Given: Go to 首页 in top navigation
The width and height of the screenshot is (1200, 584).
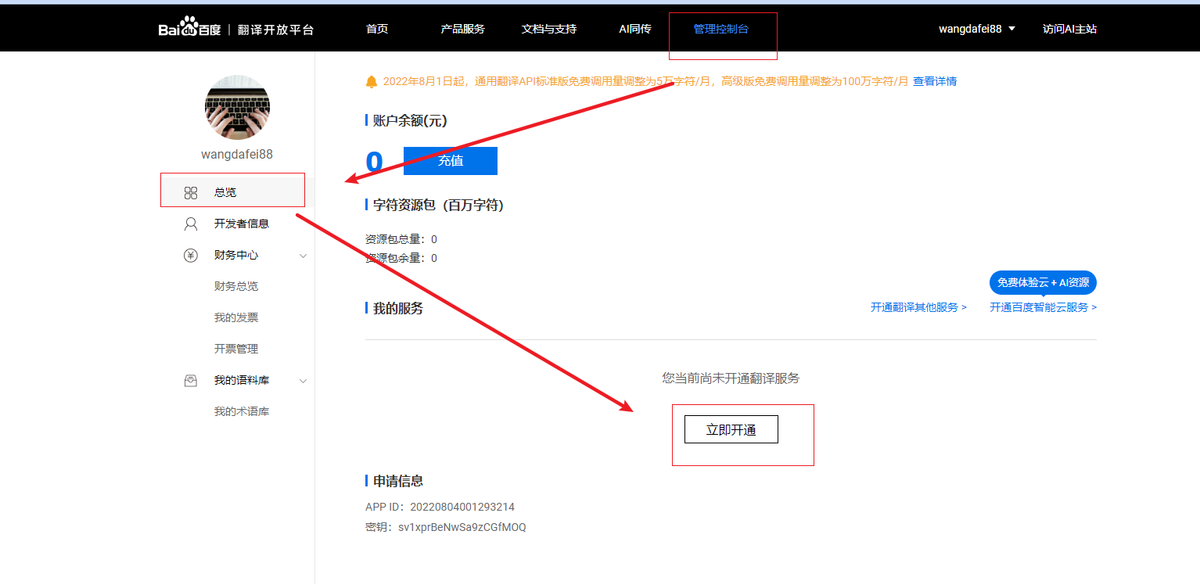Looking at the screenshot, I should pos(377,29).
